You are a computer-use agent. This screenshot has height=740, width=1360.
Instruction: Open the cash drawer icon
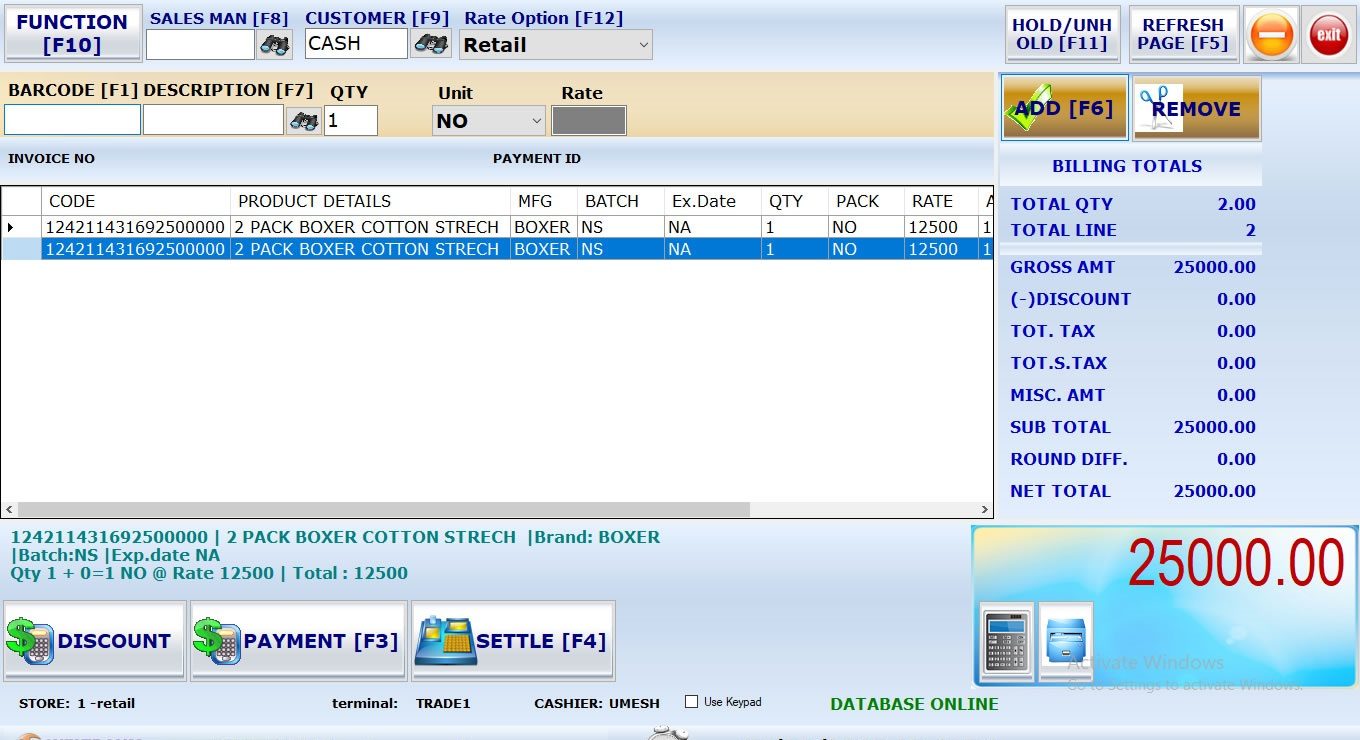pyautogui.click(x=1065, y=640)
